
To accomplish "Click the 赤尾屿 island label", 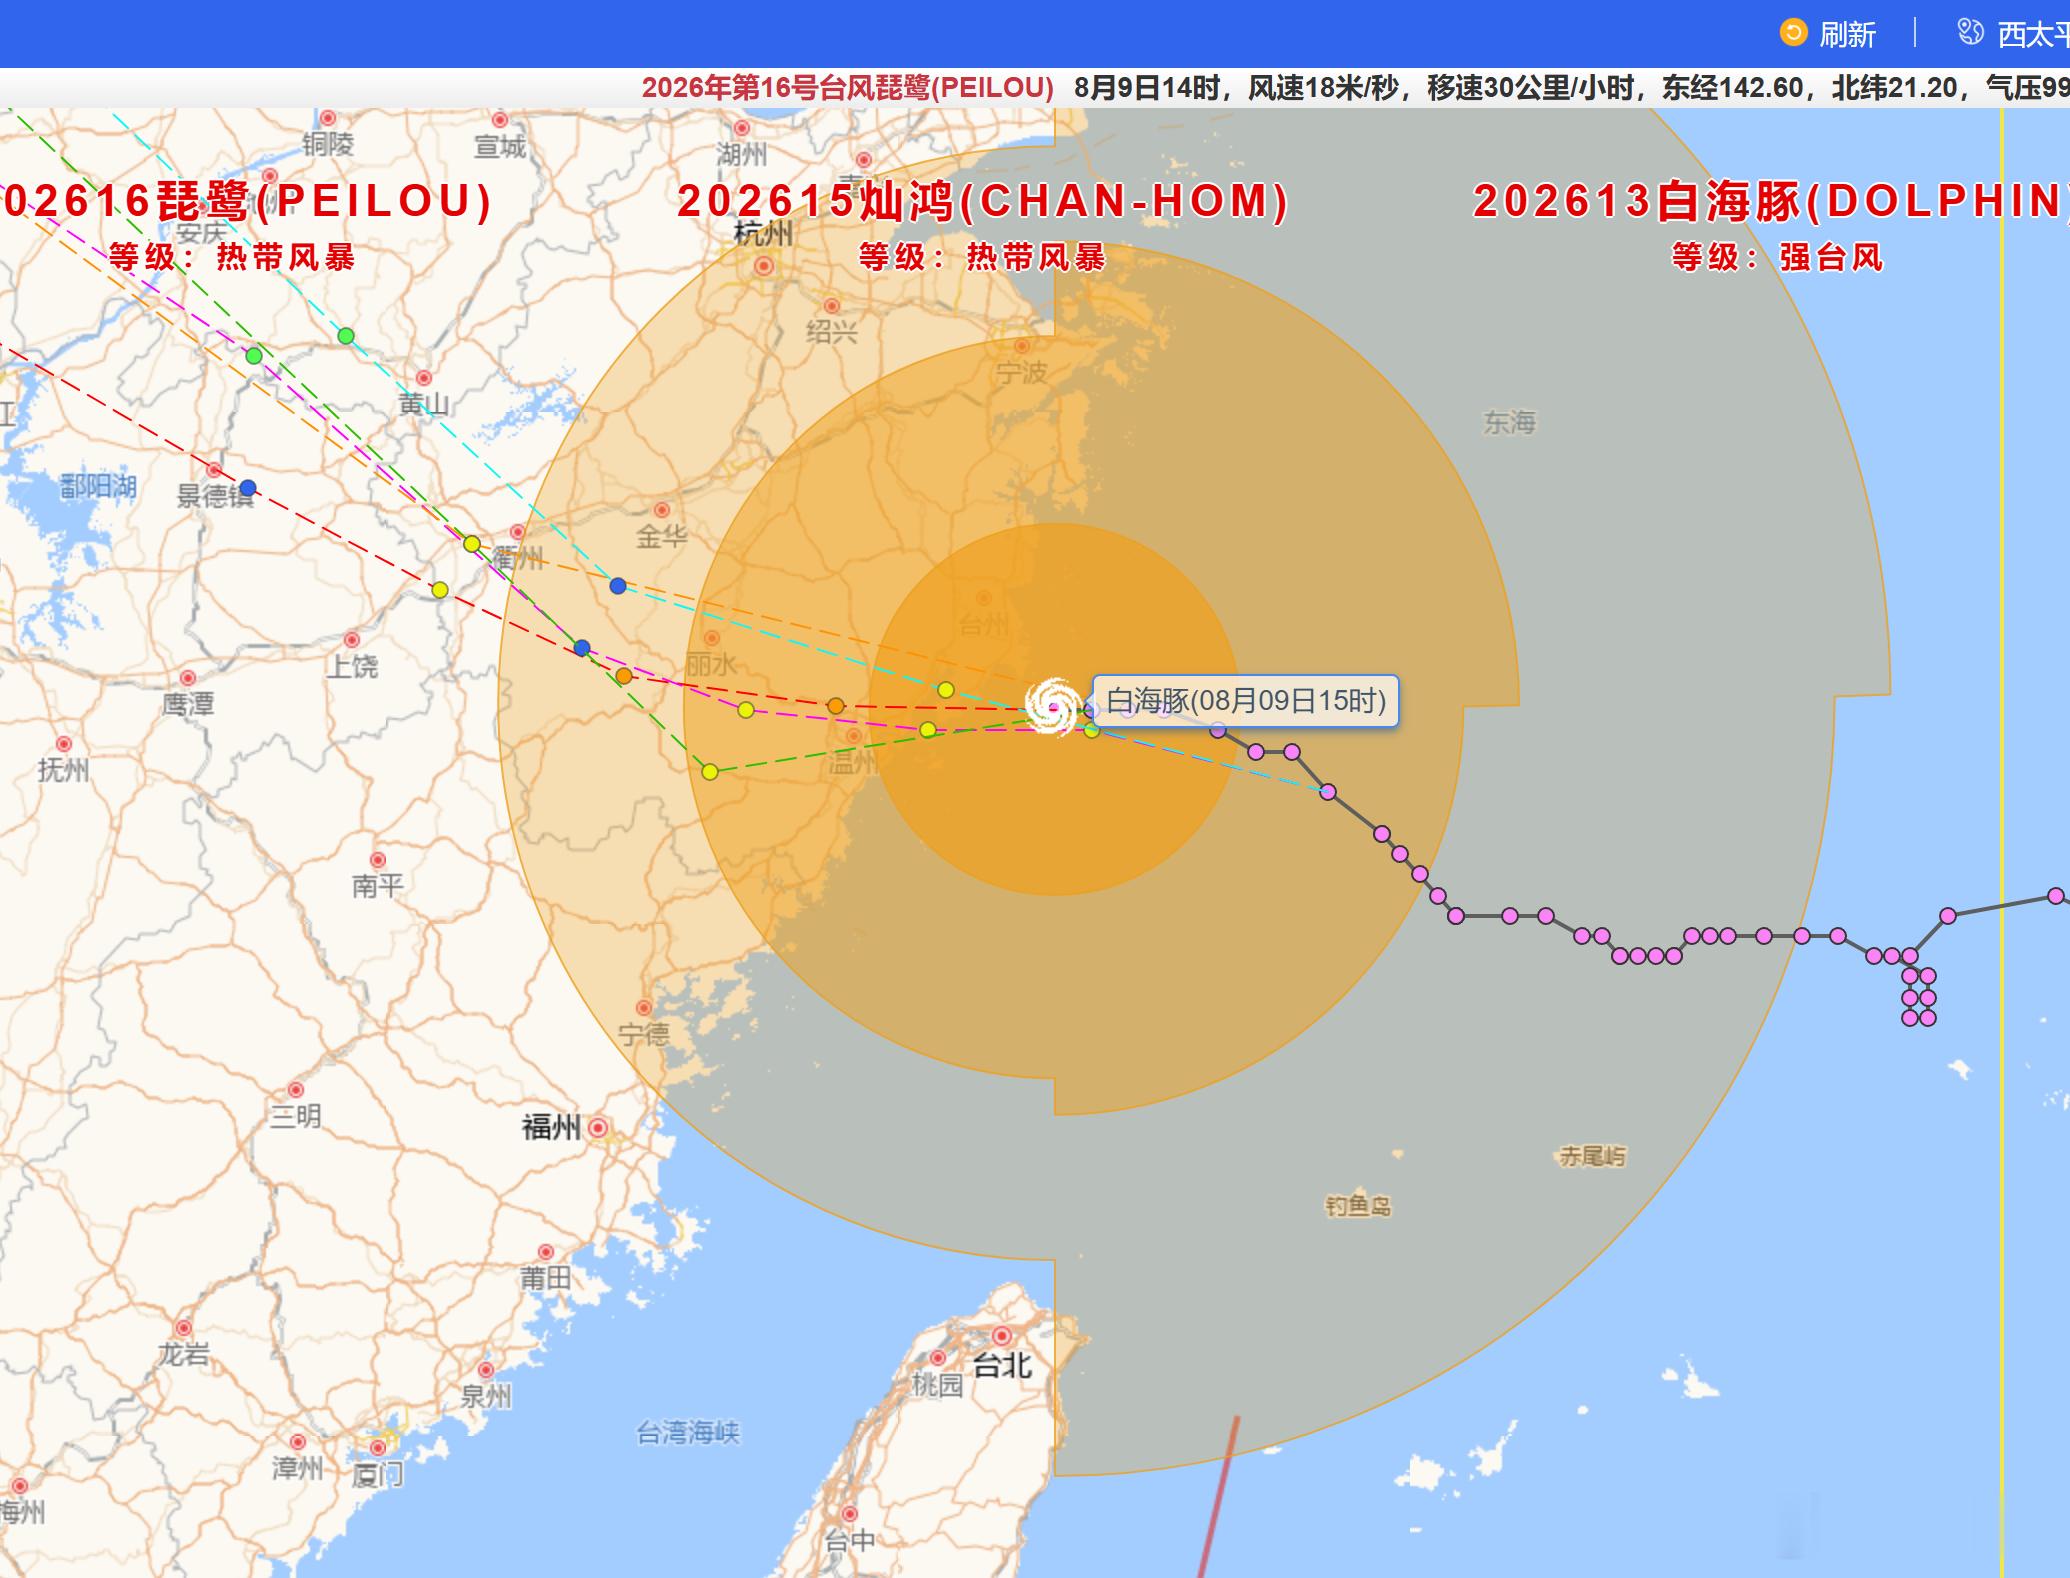I will click(1592, 1157).
